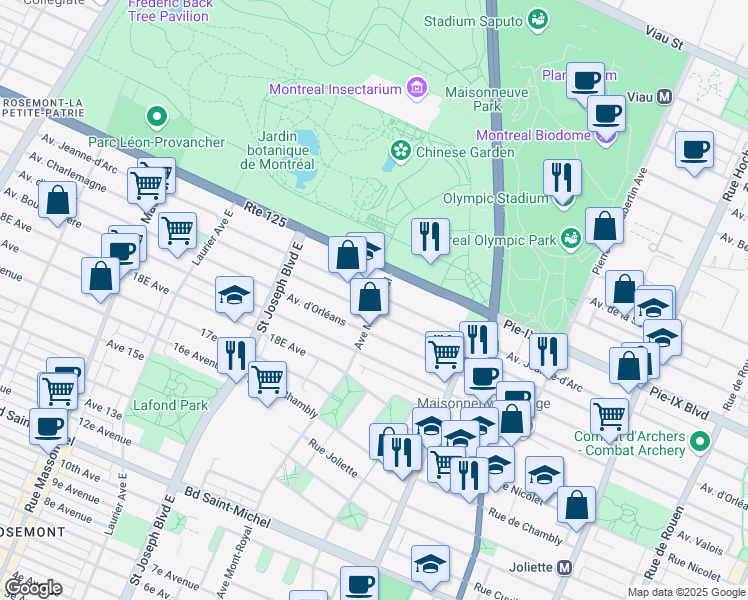The height and width of the screenshot is (600, 748).
Task: Select the Rue Joliette street label
Action: pyautogui.click(x=332, y=458)
